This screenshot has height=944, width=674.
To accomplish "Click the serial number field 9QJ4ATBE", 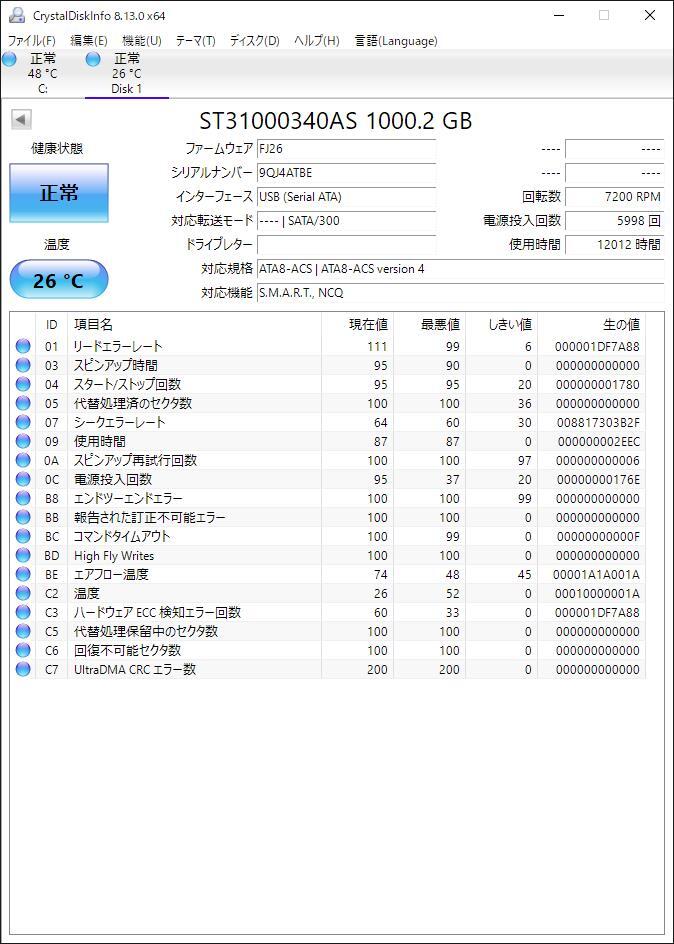I will [346, 173].
